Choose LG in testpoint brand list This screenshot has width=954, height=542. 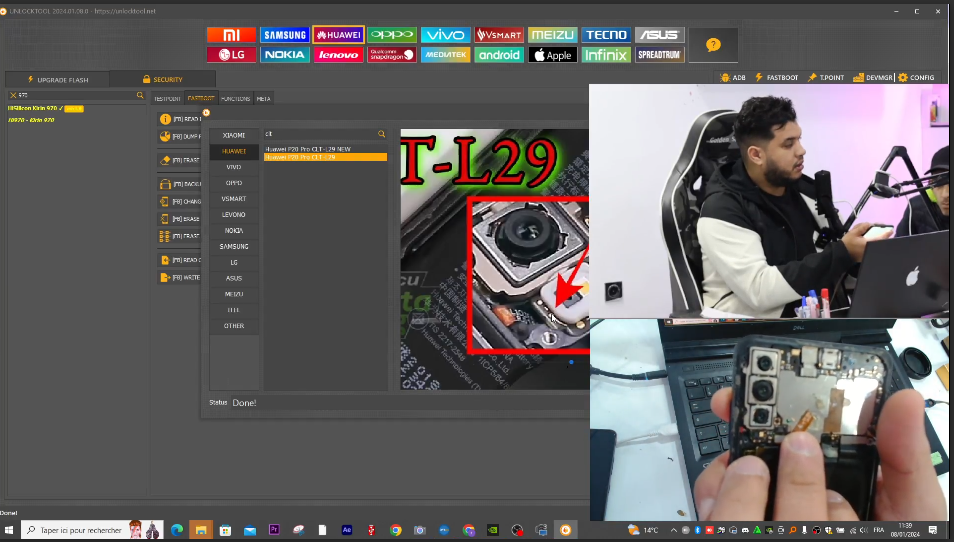coord(234,262)
